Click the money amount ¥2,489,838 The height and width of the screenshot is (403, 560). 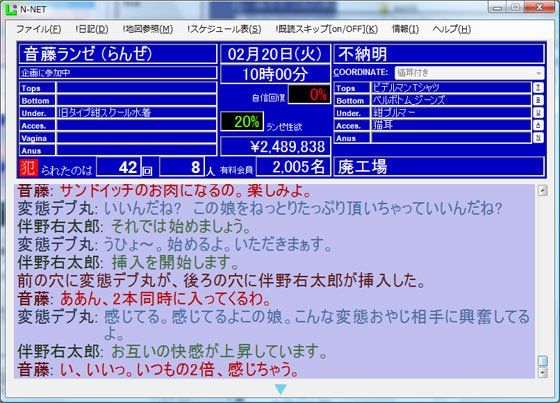click(275, 146)
